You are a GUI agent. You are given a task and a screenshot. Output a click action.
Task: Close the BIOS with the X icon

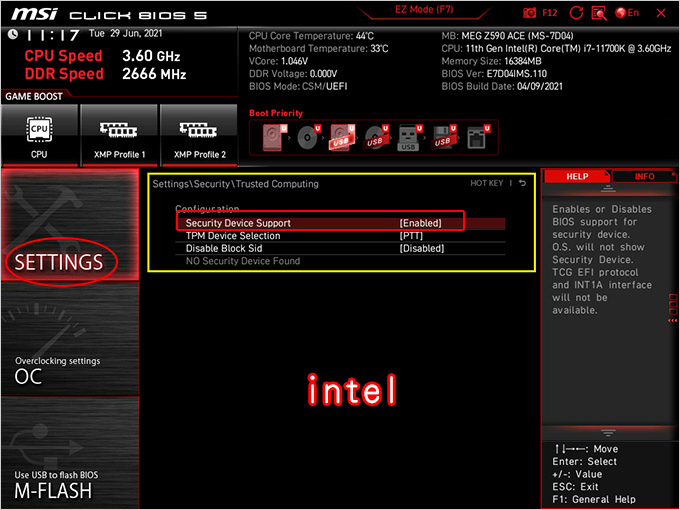pyautogui.click(x=661, y=13)
